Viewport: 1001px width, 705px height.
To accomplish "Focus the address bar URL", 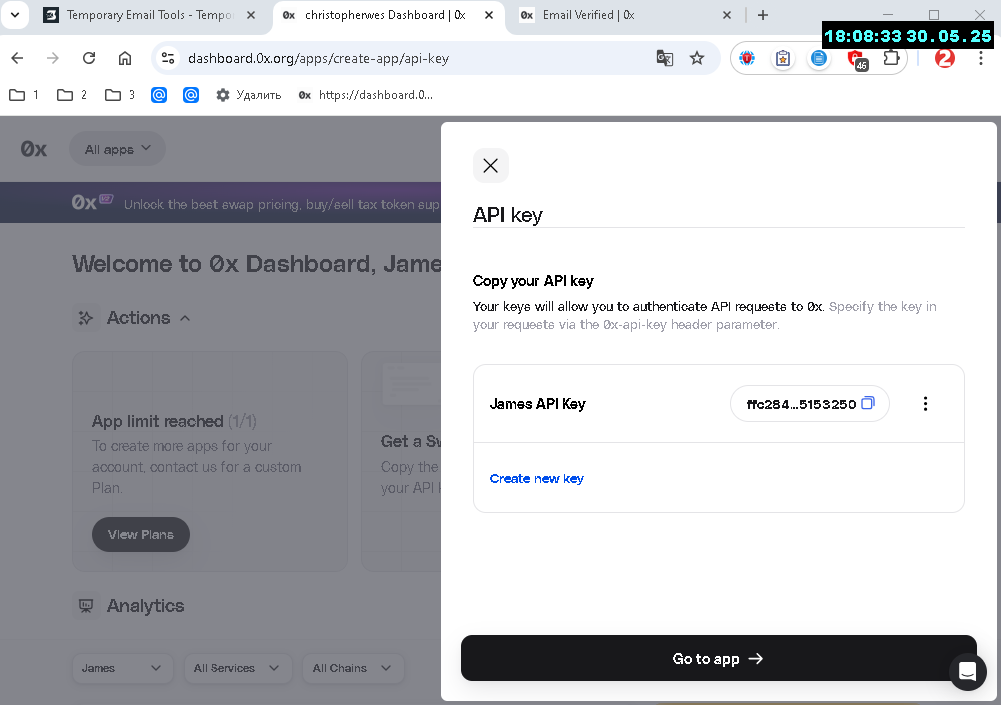I will tap(318, 58).
